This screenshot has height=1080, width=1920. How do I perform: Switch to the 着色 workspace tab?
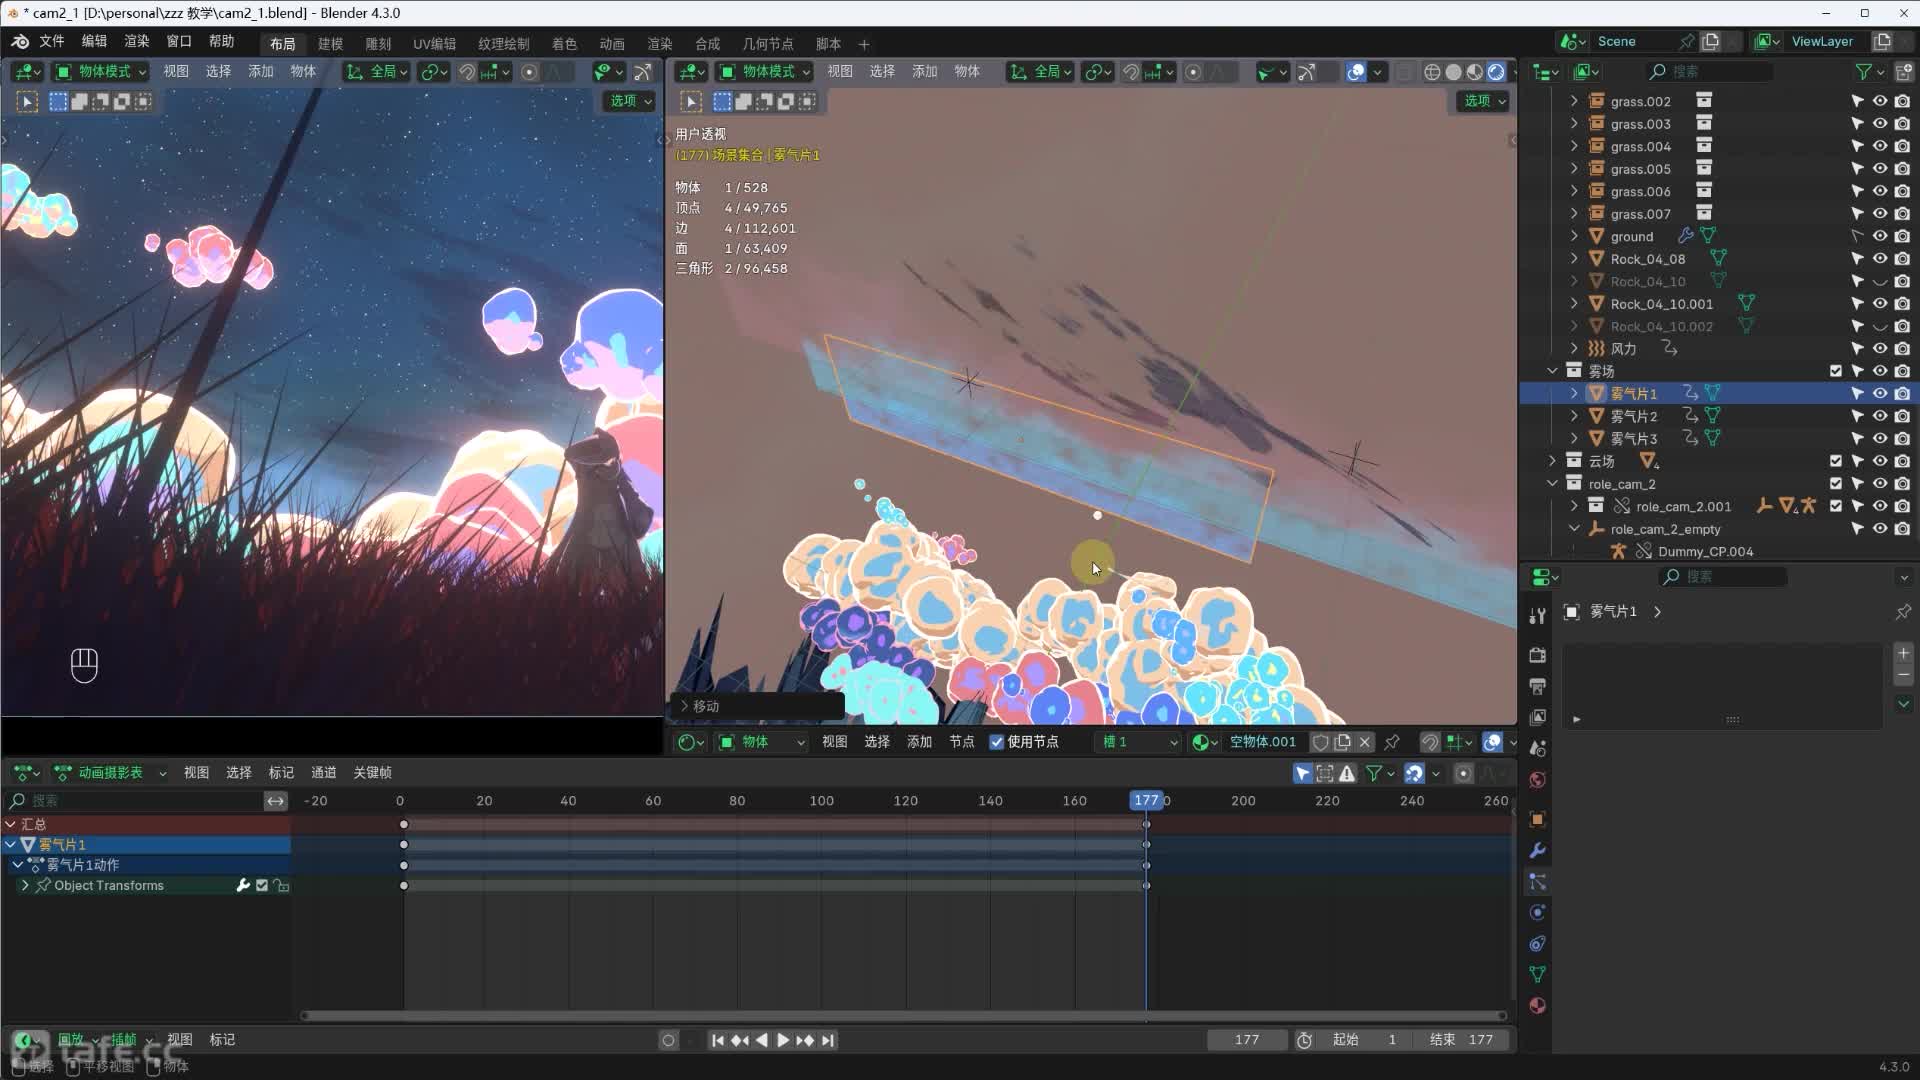pos(564,44)
